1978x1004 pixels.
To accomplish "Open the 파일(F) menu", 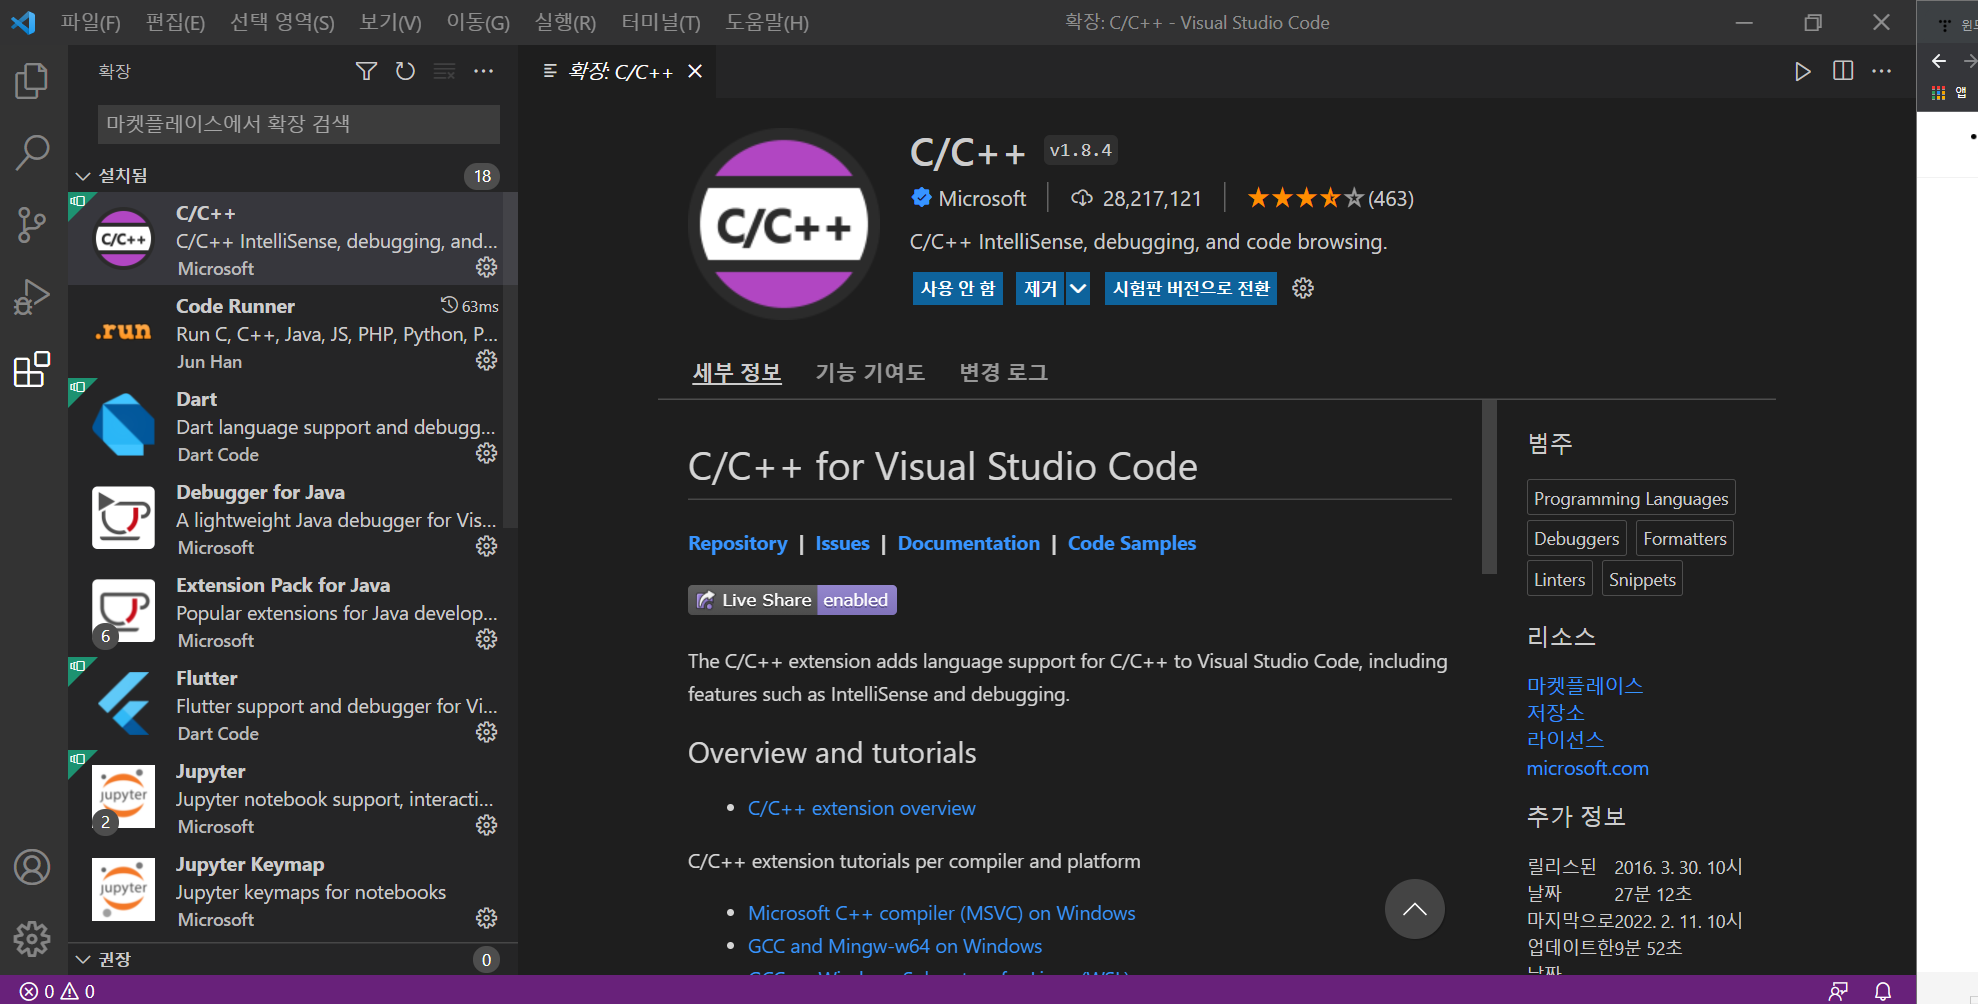I will click(x=90, y=22).
